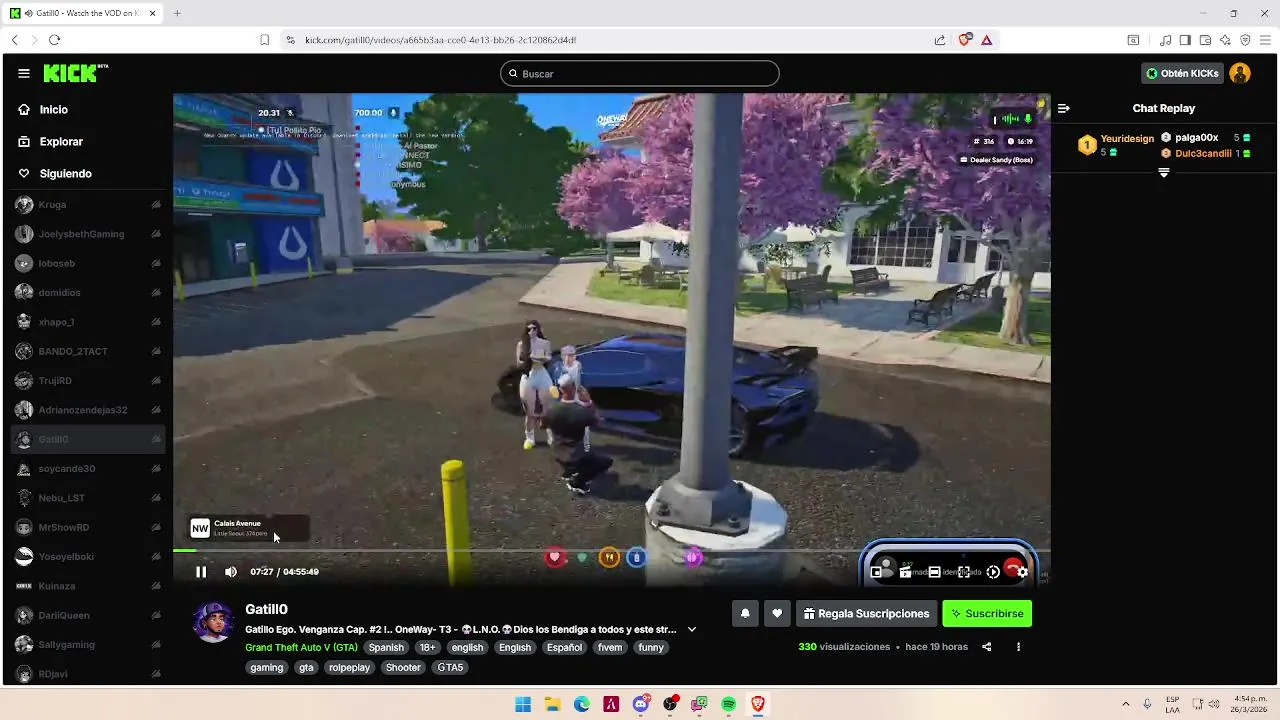
Task: Open Leo AI sparkle icon
Action: point(1225,40)
